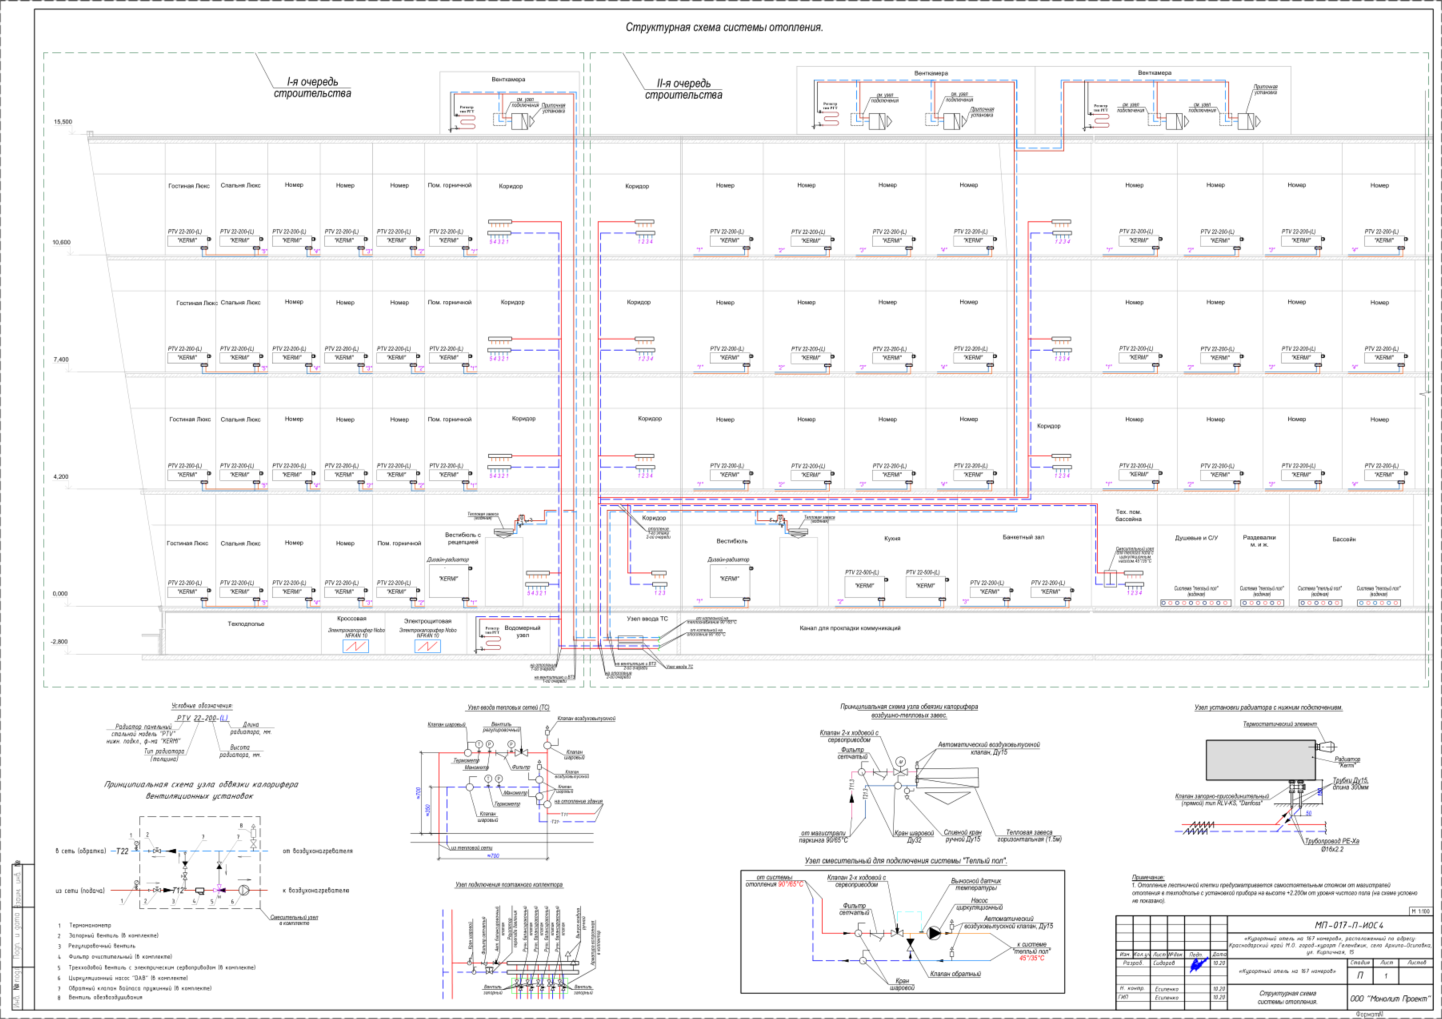This screenshot has height=1019, width=1442.
Task: Click the 'Бассейн' room label
Action: [1344, 539]
